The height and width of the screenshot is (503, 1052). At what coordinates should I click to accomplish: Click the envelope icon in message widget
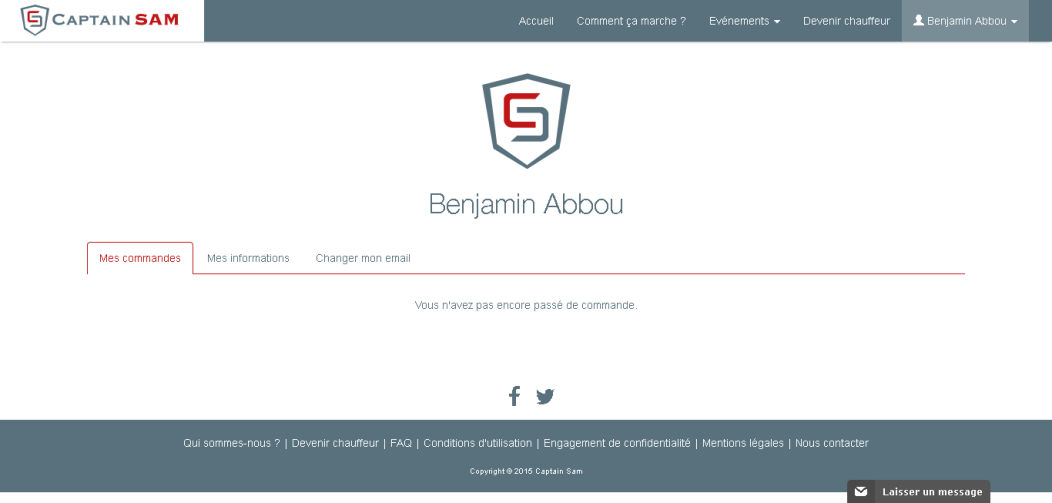[861, 492]
